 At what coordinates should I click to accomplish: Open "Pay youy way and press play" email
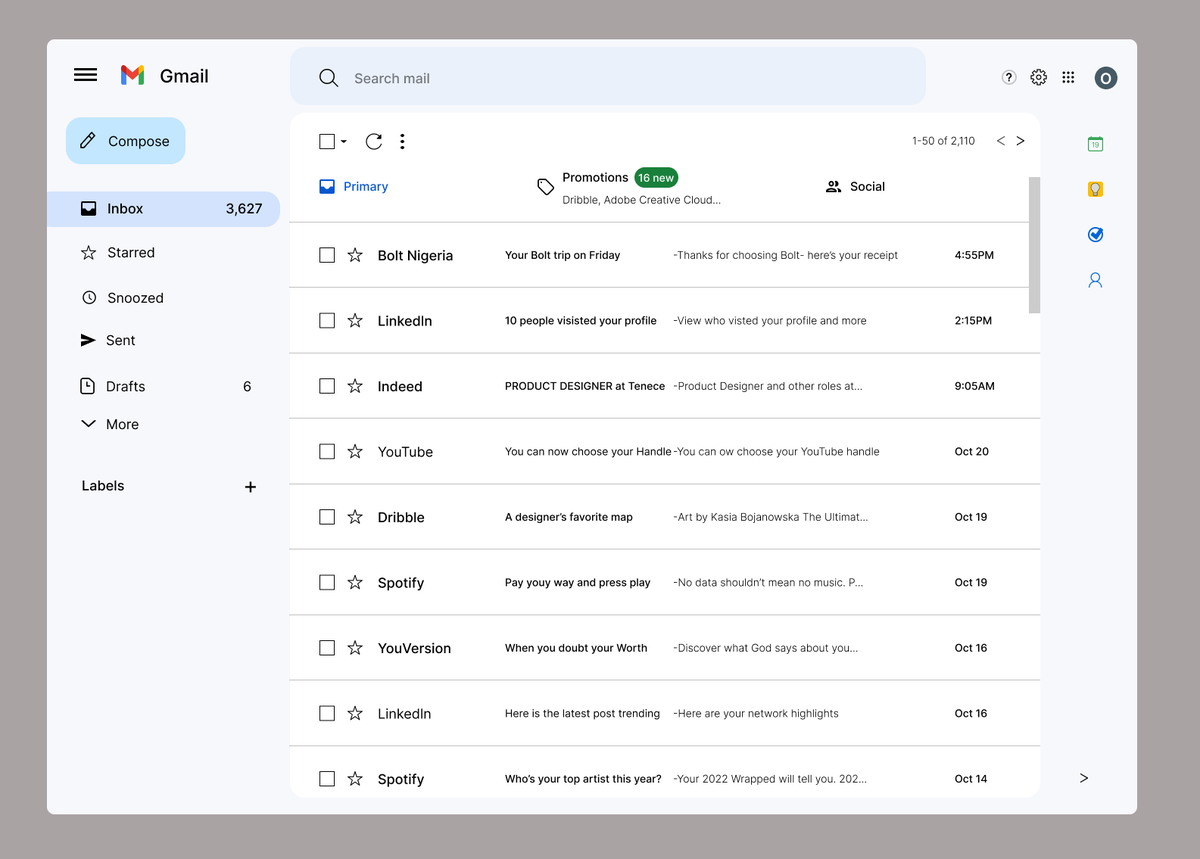pyautogui.click(x=578, y=583)
